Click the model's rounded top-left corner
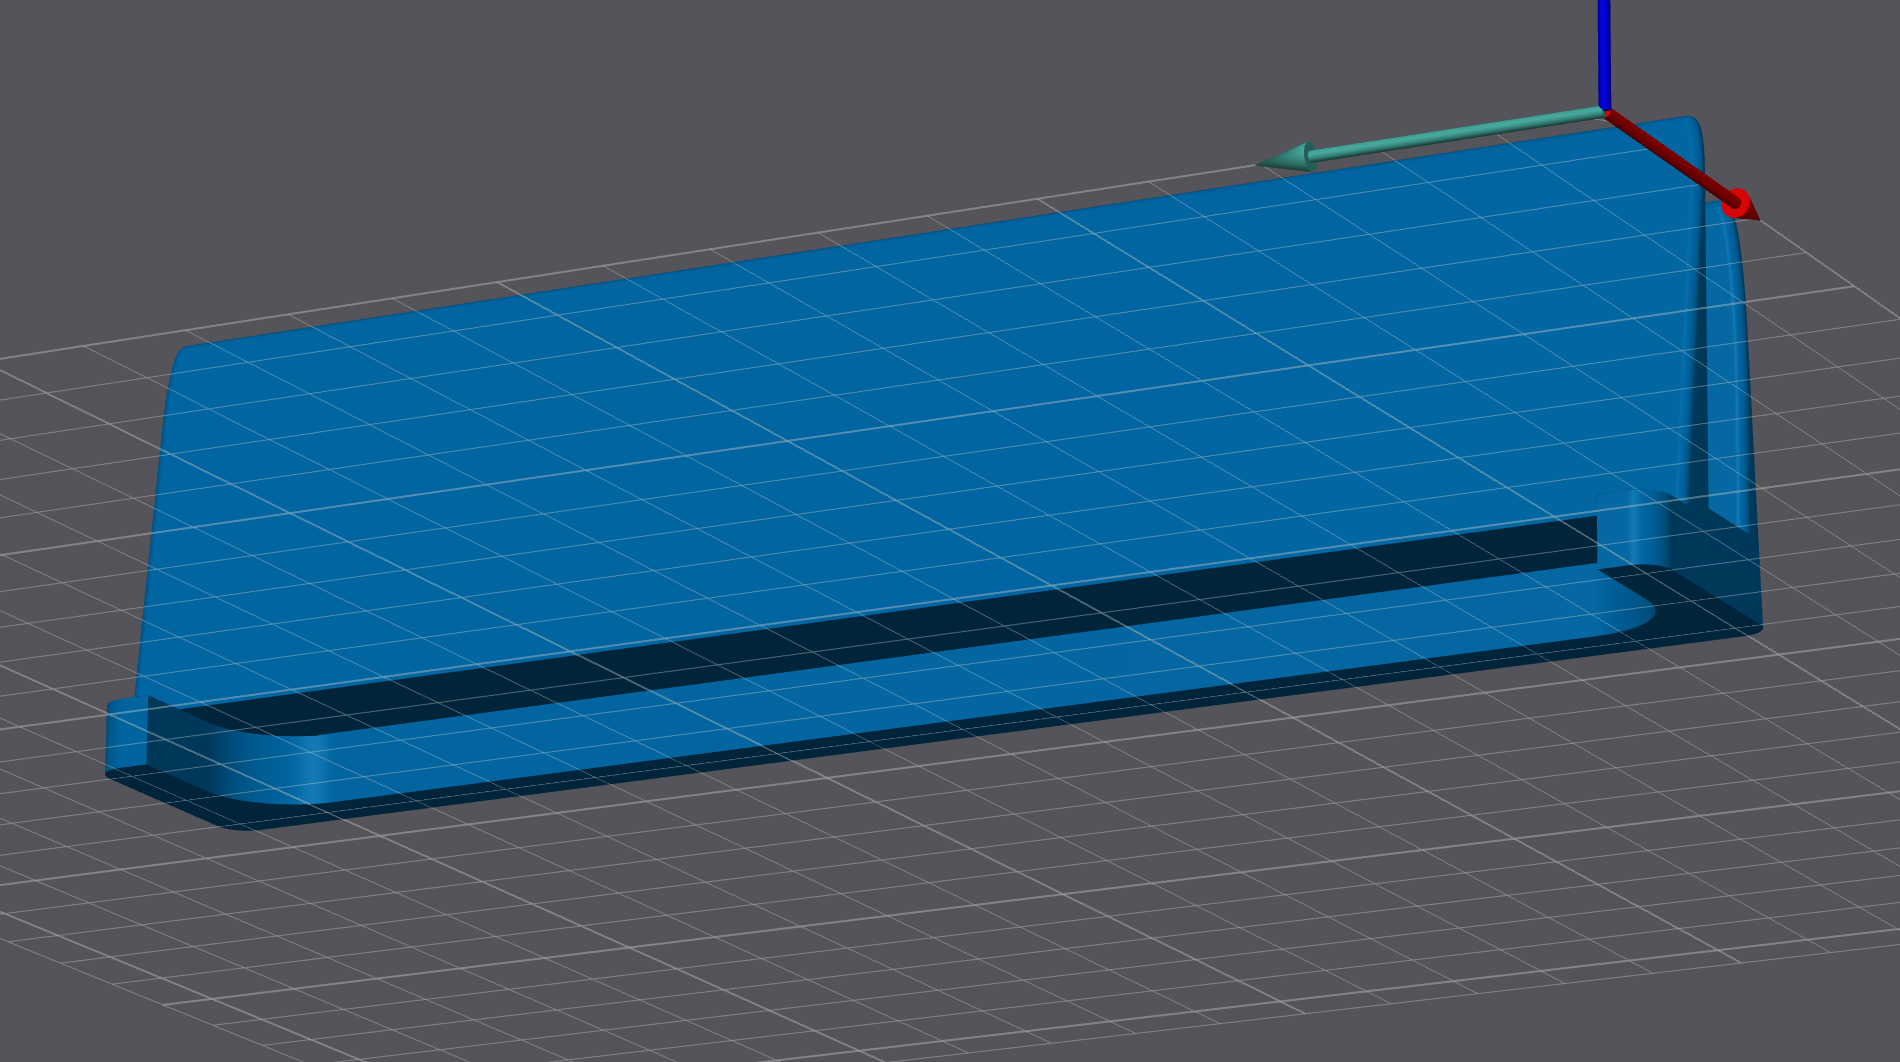This screenshot has width=1900, height=1062. point(183,358)
